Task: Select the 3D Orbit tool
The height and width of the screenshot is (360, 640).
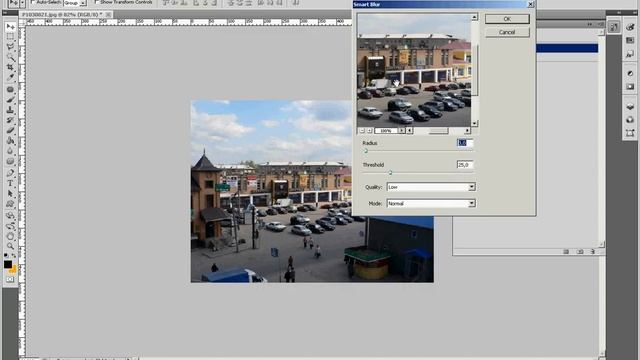Action: point(10,226)
